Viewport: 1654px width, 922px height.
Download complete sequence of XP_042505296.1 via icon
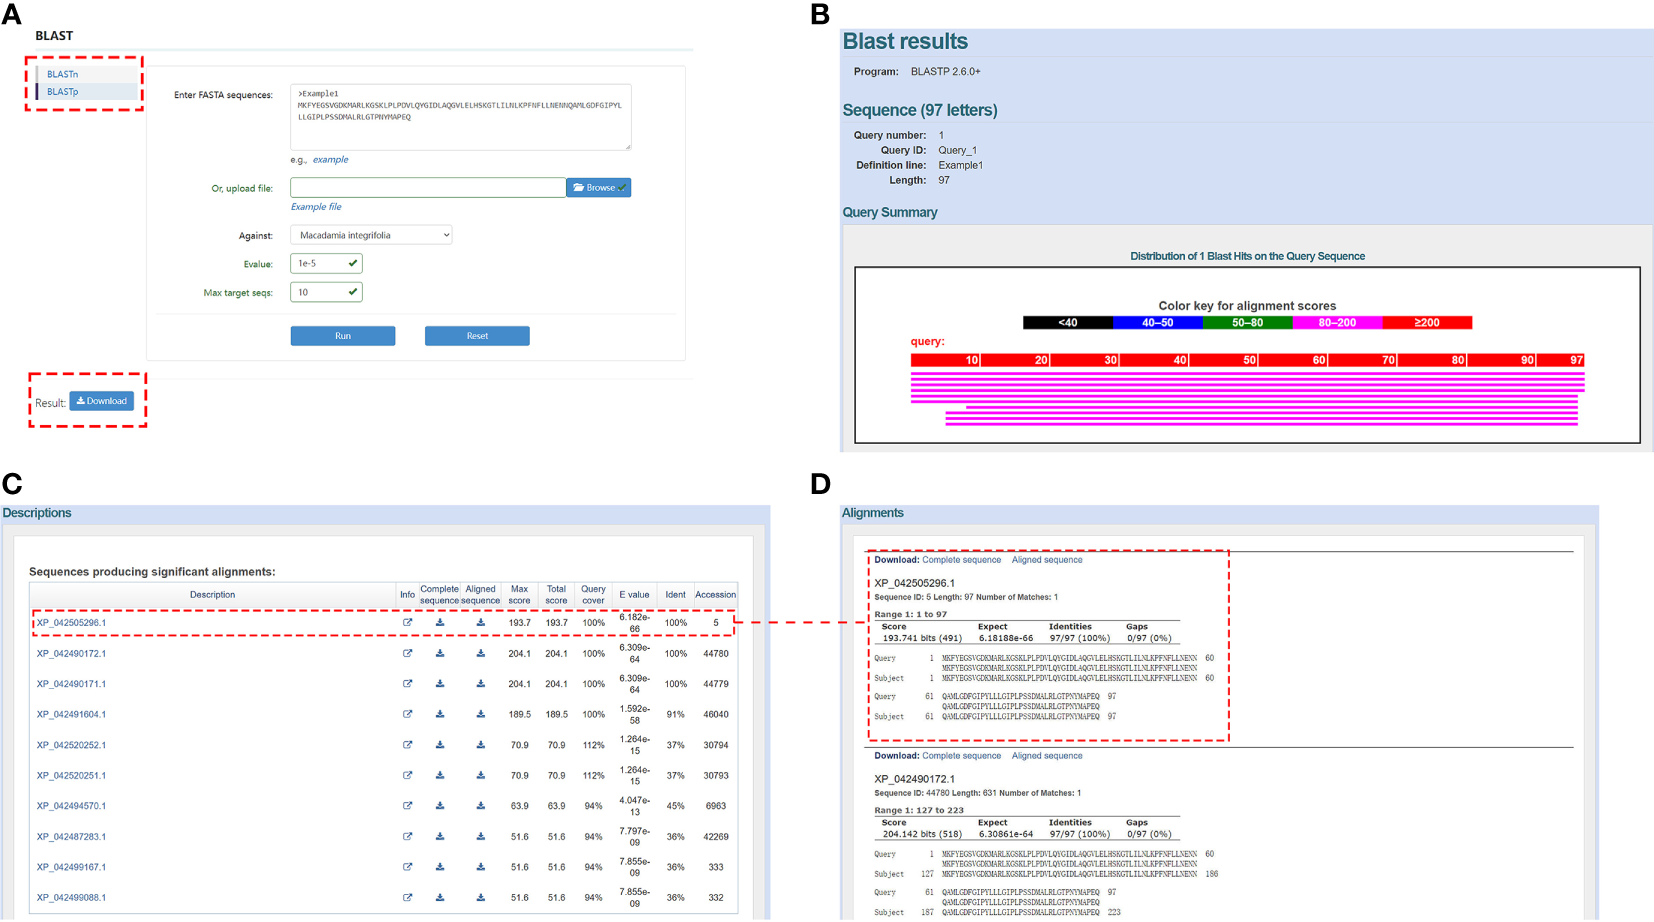coord(440,622)
